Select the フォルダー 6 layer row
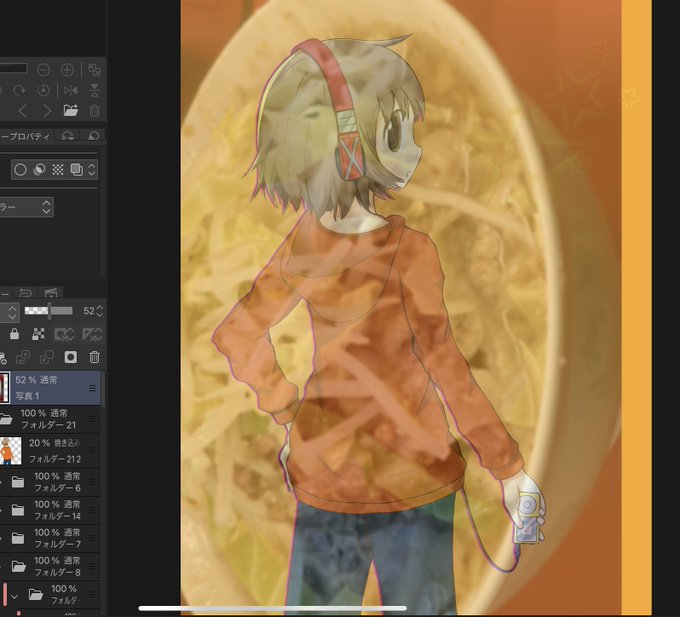Screen dimensions: 680x617 coord(50,482)
